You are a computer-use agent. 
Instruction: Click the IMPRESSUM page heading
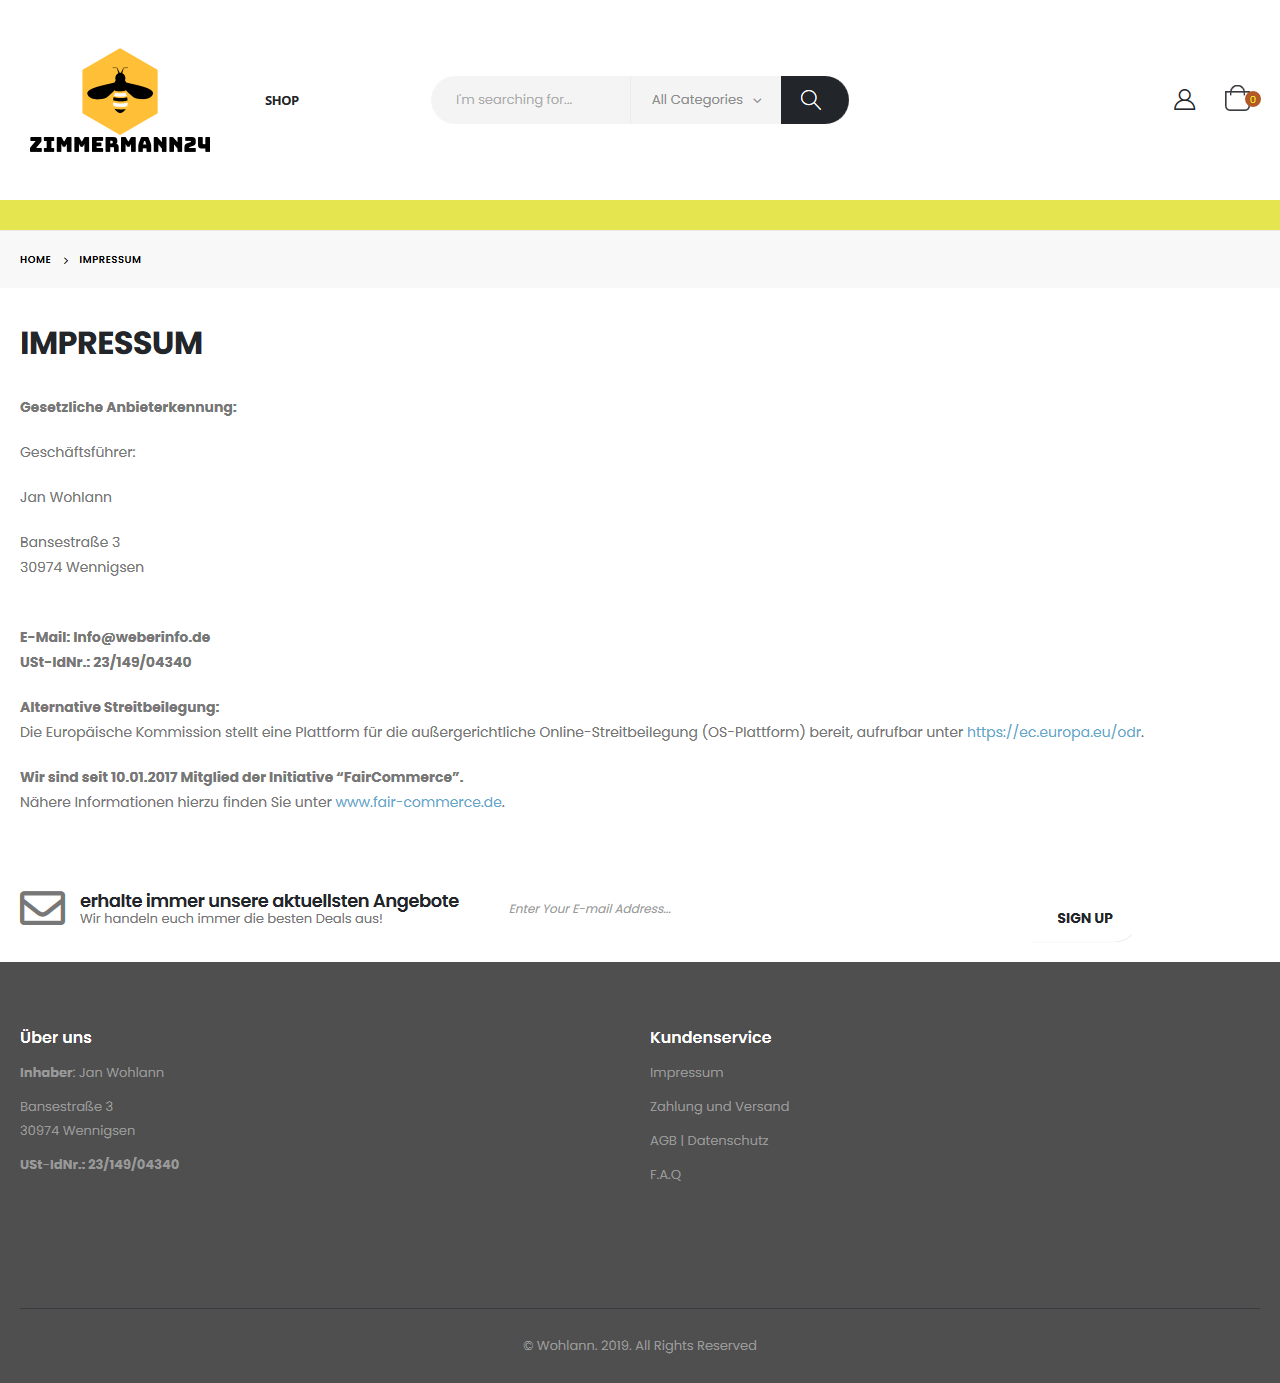point(111,343)
